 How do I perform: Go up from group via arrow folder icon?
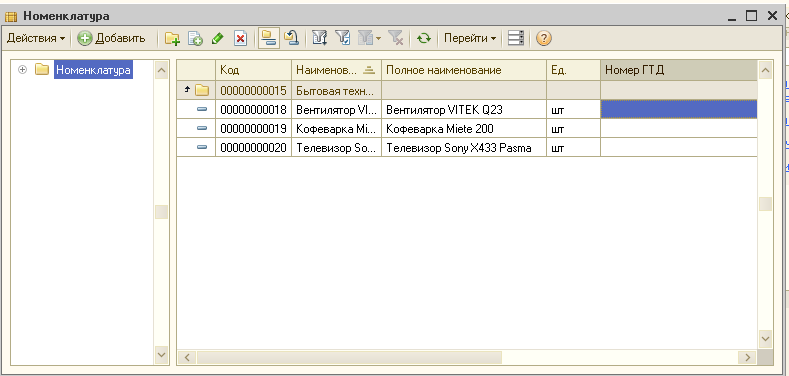196,91
